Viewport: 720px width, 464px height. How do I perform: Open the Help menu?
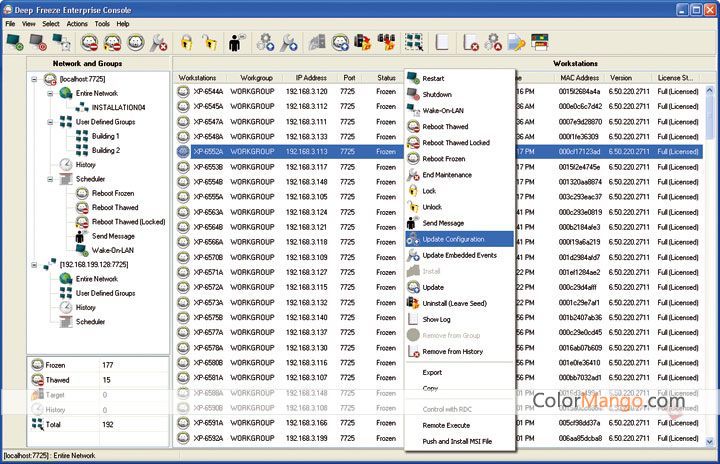pyautogui.click(x=123, y=24)
